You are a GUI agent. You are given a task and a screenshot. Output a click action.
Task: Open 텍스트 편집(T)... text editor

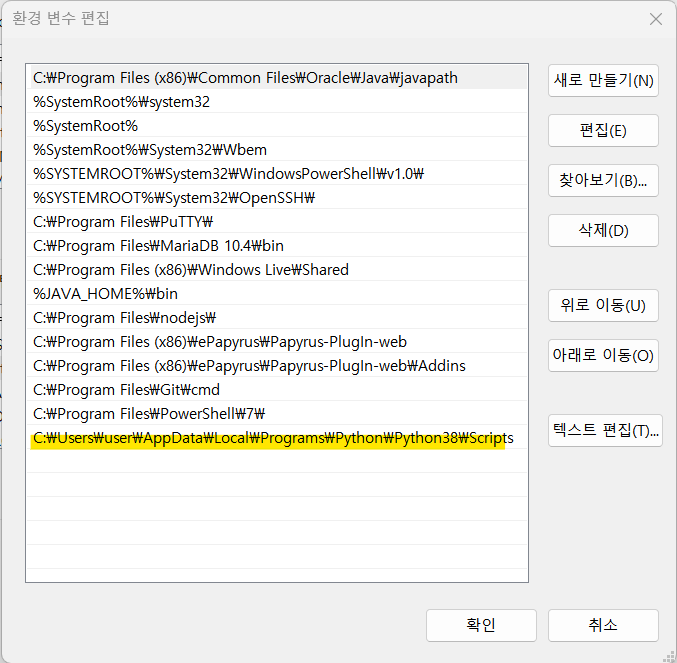pos(605,430)
